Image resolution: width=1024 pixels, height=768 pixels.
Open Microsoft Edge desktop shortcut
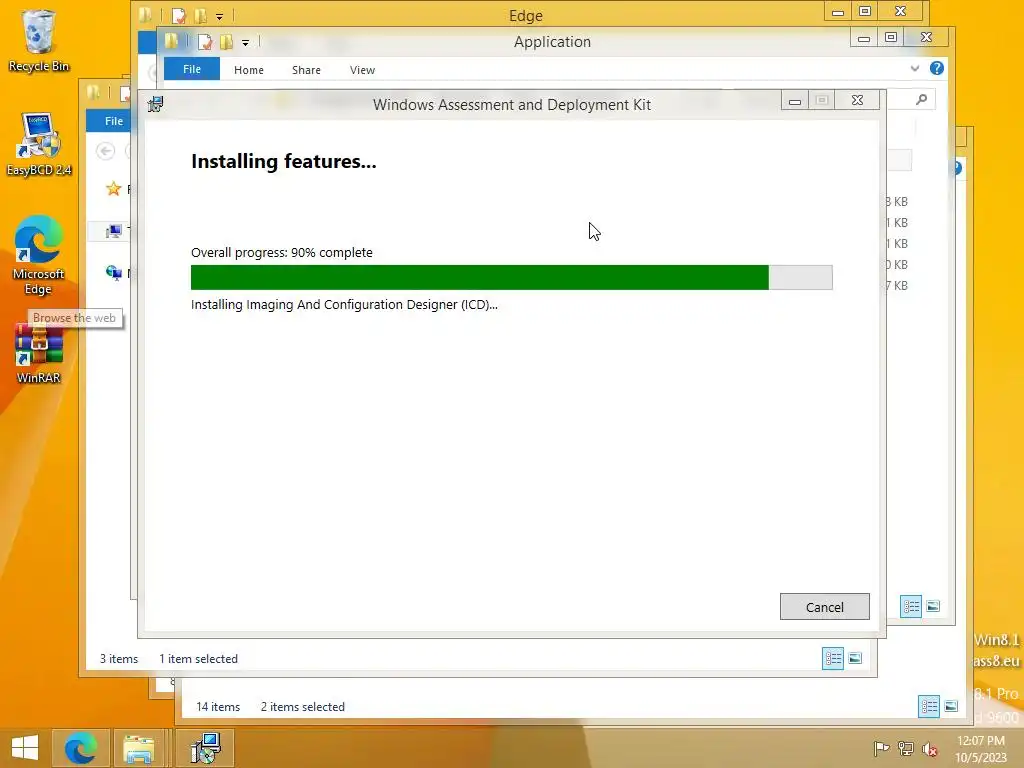click(38, 255)
